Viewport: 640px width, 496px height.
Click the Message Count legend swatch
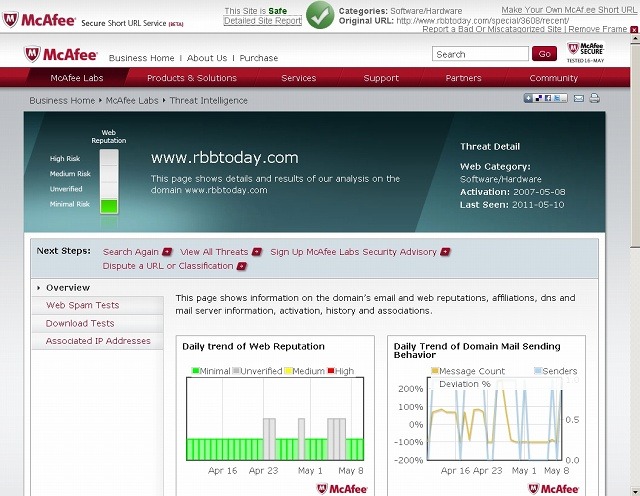point(435,371)
